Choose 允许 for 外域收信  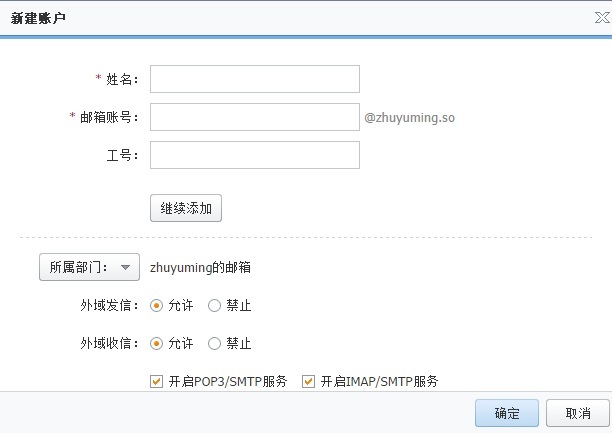pos(157,344)
